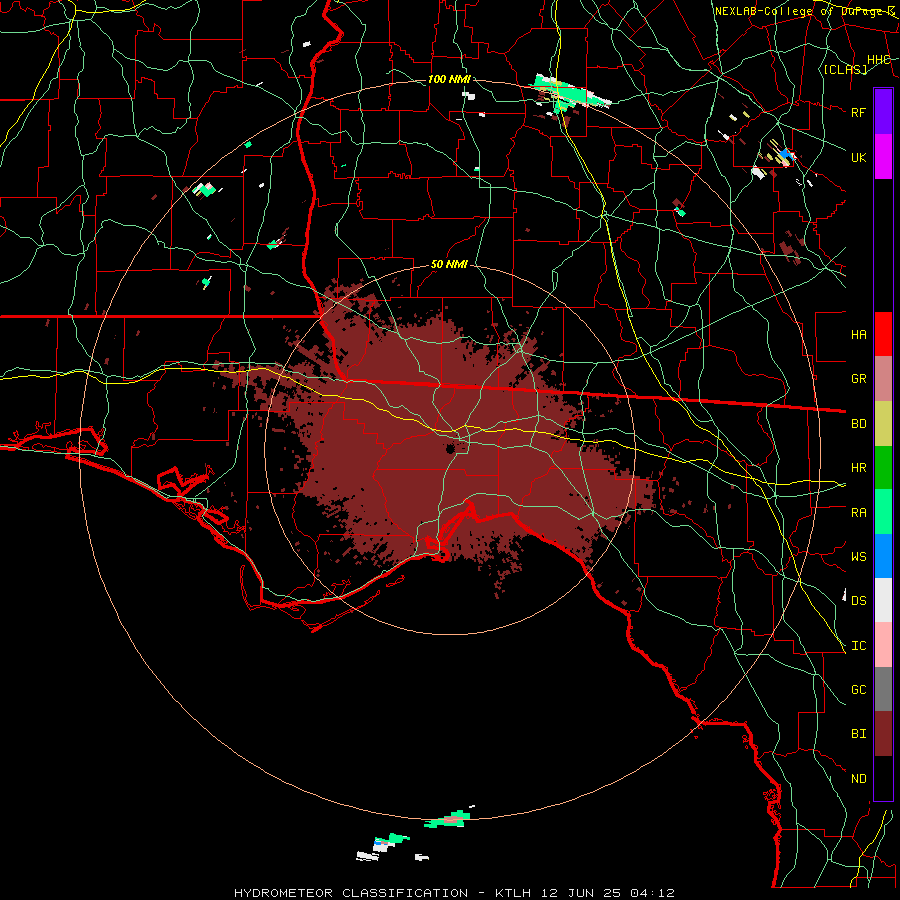Click the DS white legend swatch
This screenshot has width=900, height=900.
(883, 600)
